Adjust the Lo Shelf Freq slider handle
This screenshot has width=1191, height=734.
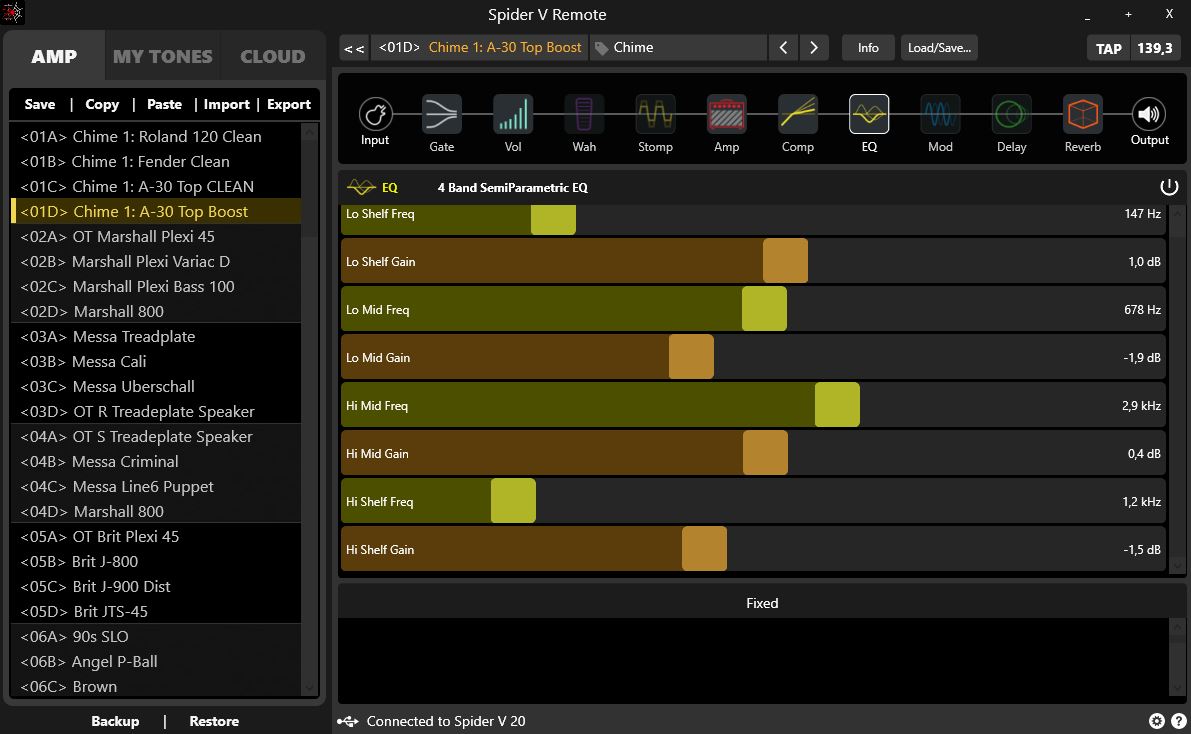click(x=553, y=220)
